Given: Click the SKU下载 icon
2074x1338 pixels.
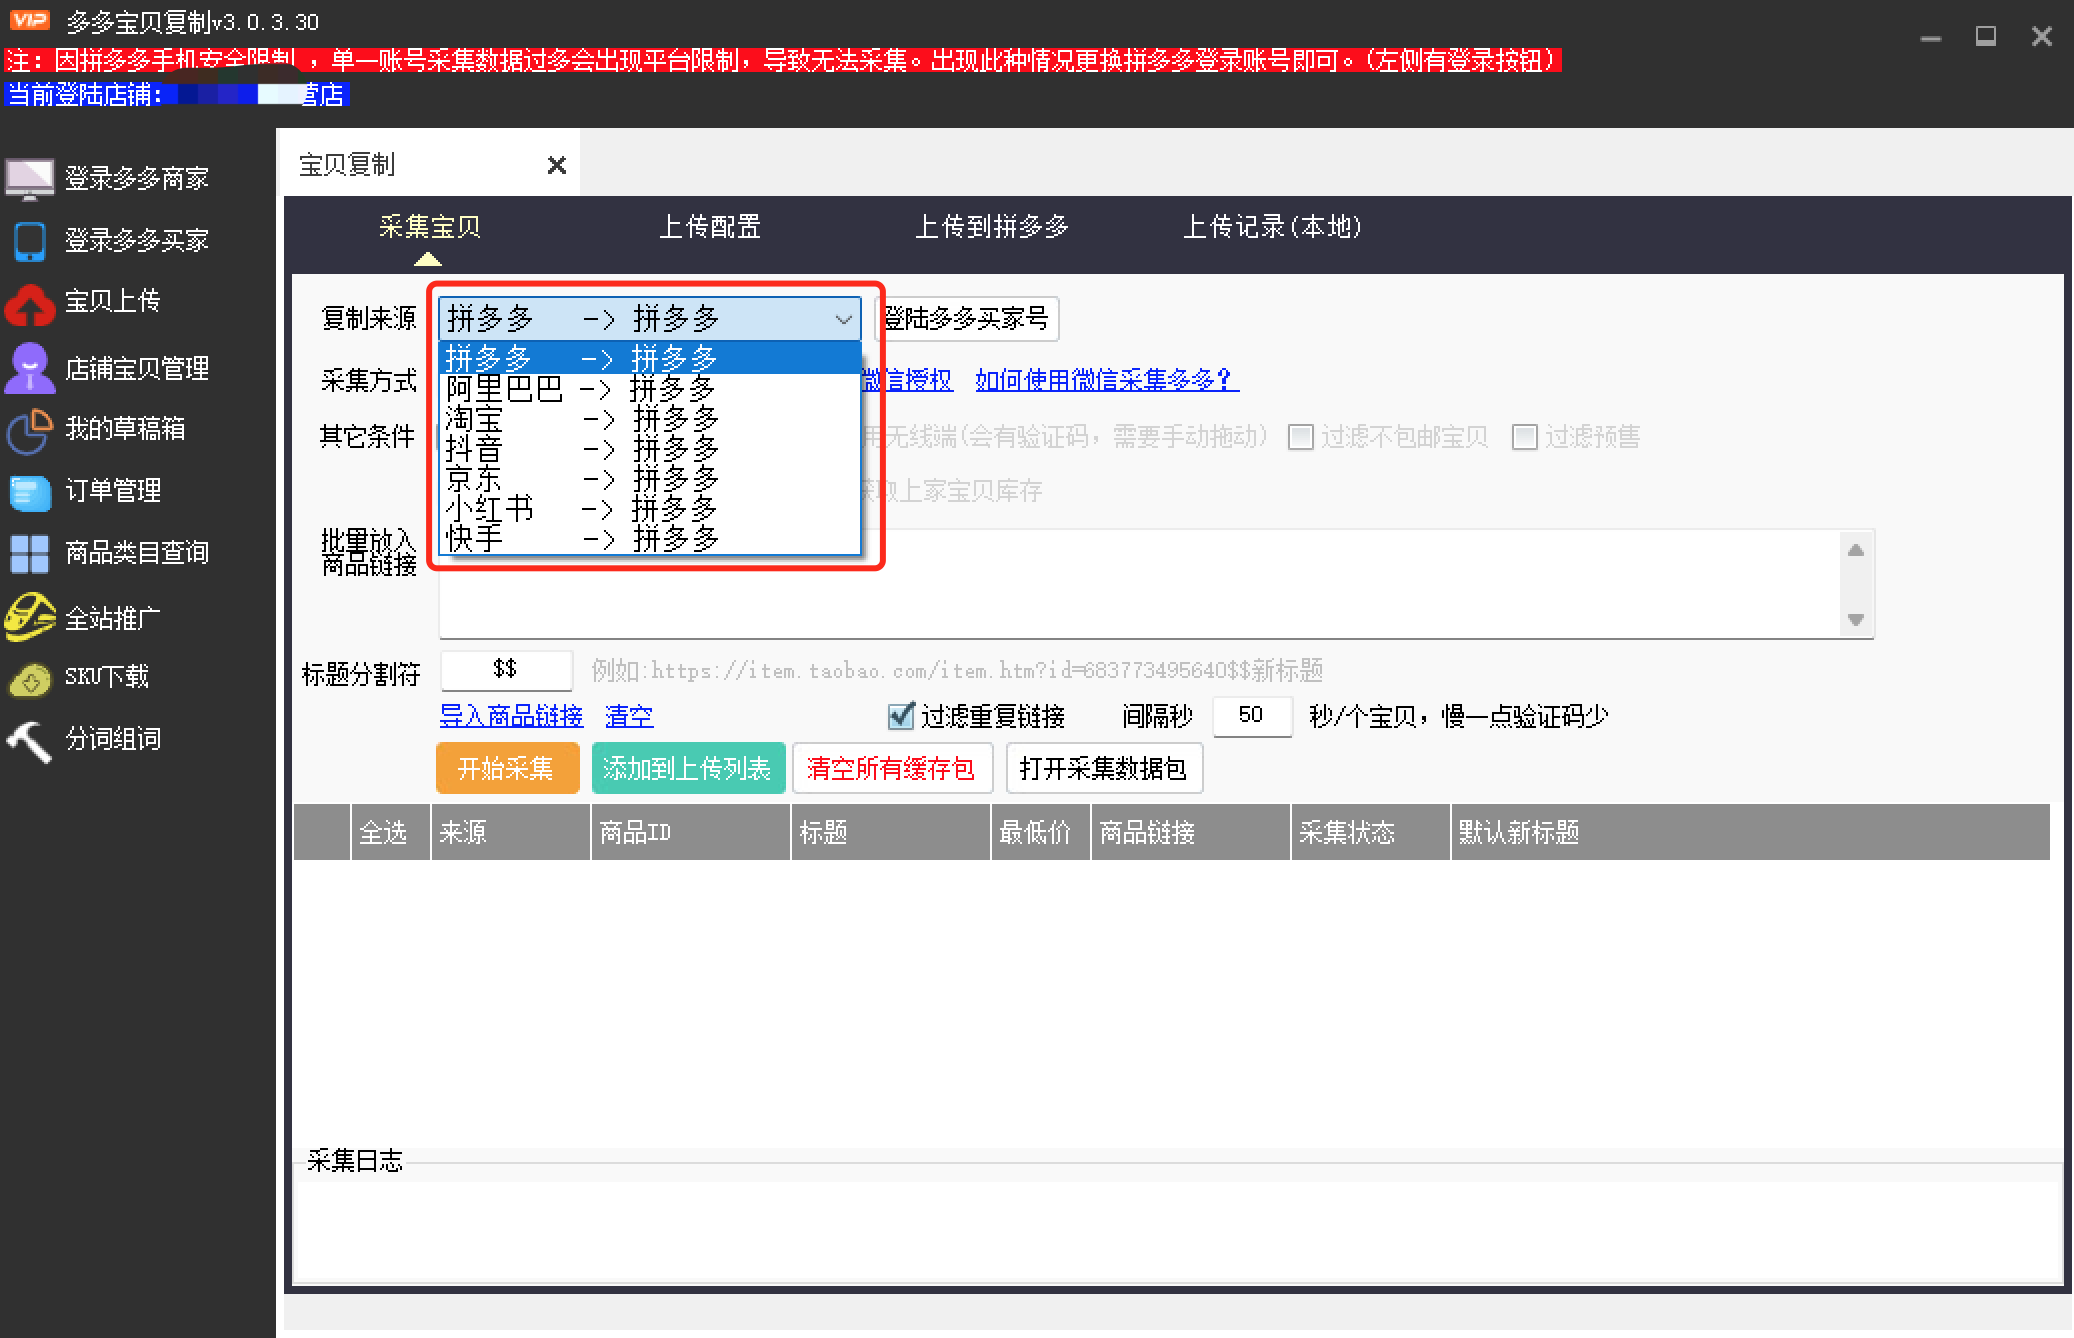Looking at the screenshot, I should 29,679.
